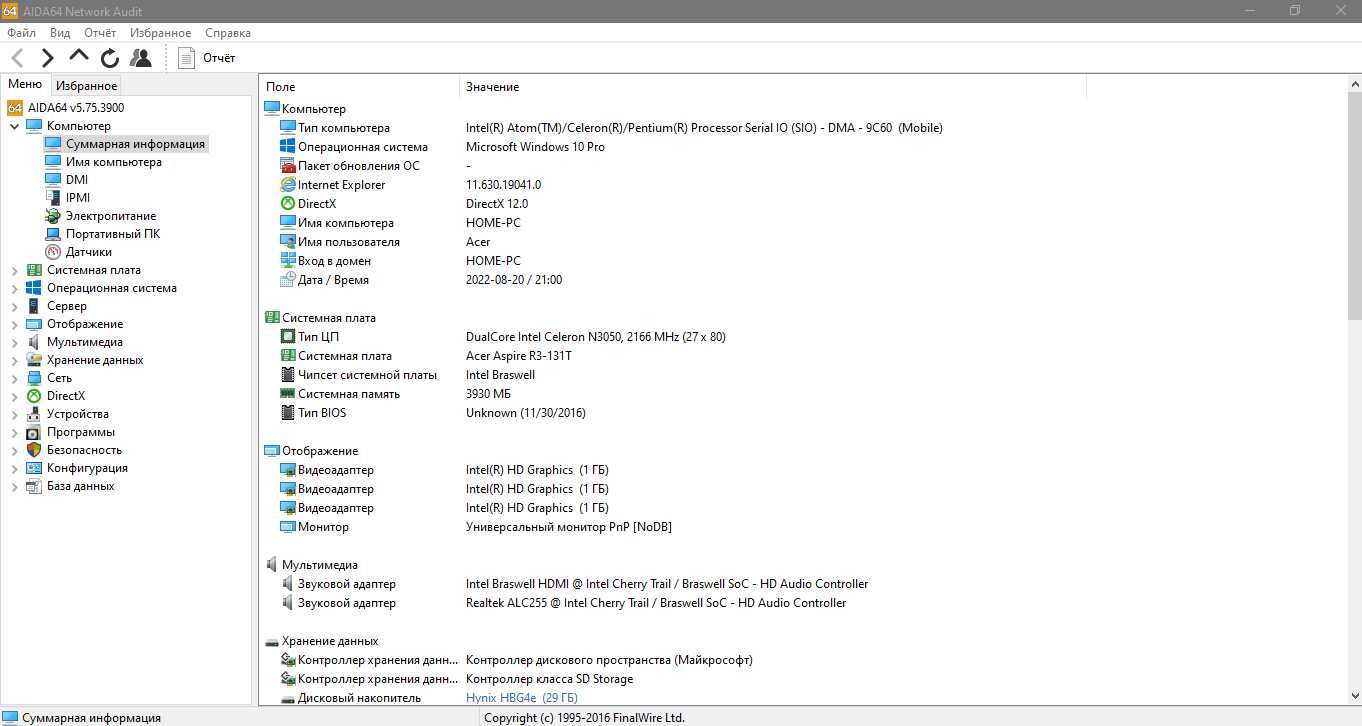Open the Справка menu
Screen dimensions: 1362x726
228,33
